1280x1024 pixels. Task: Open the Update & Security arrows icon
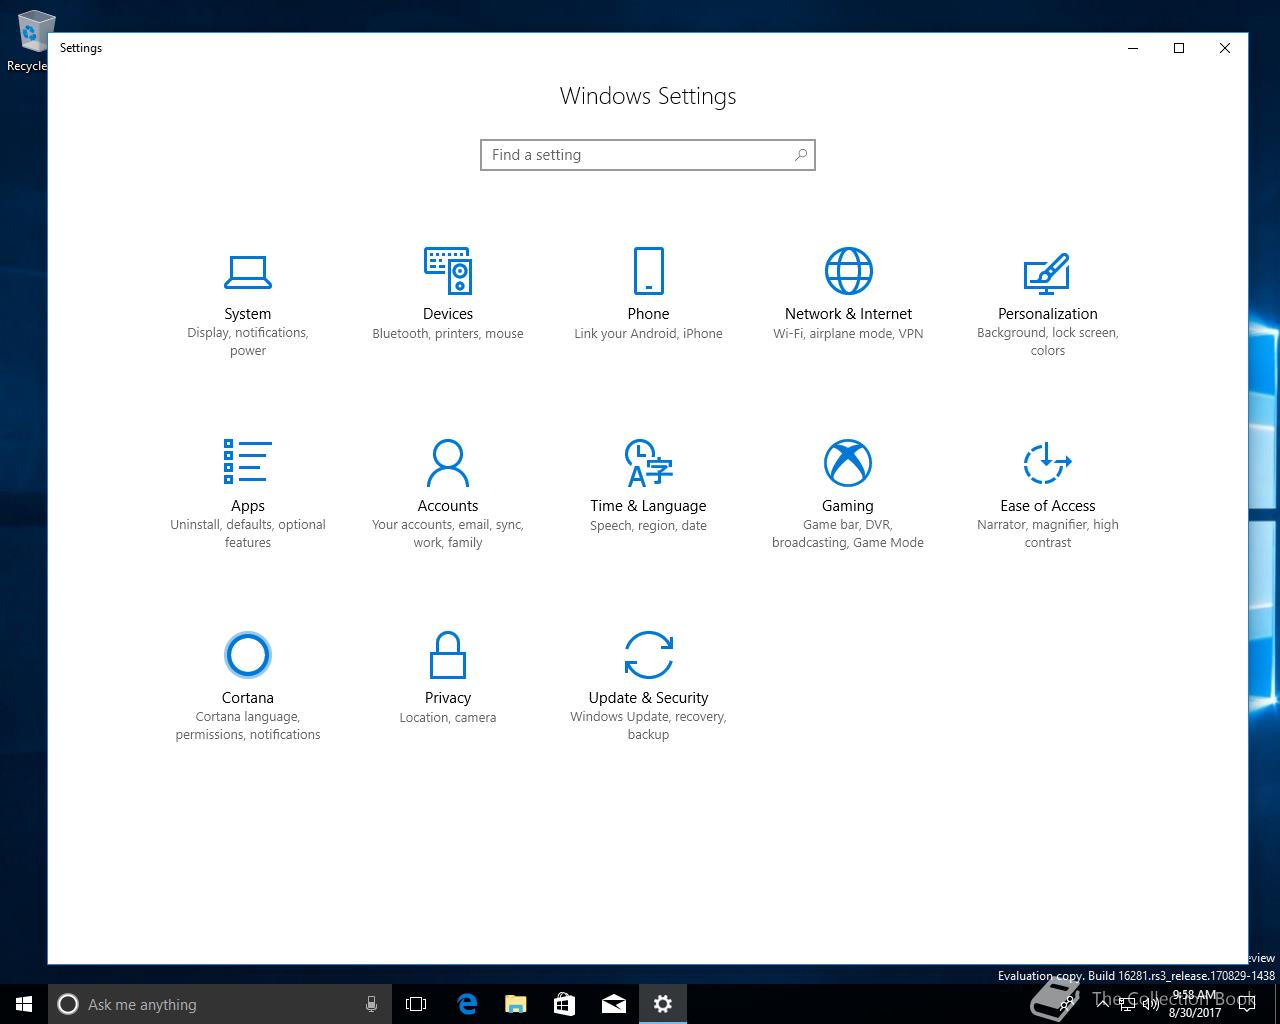[648, 655]
